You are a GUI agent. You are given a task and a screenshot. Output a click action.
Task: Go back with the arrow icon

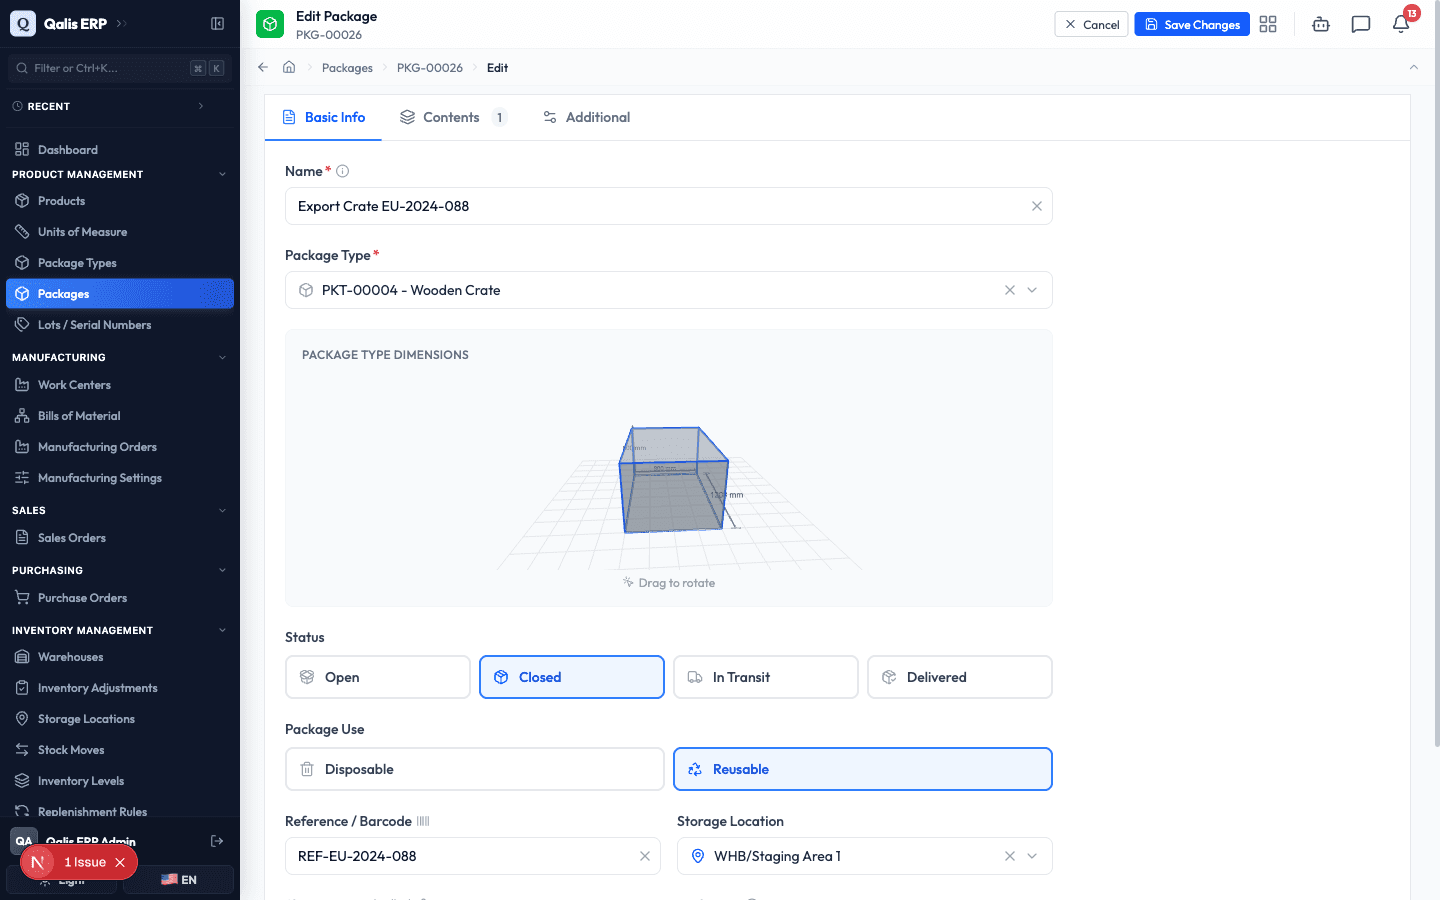(263, 67)
